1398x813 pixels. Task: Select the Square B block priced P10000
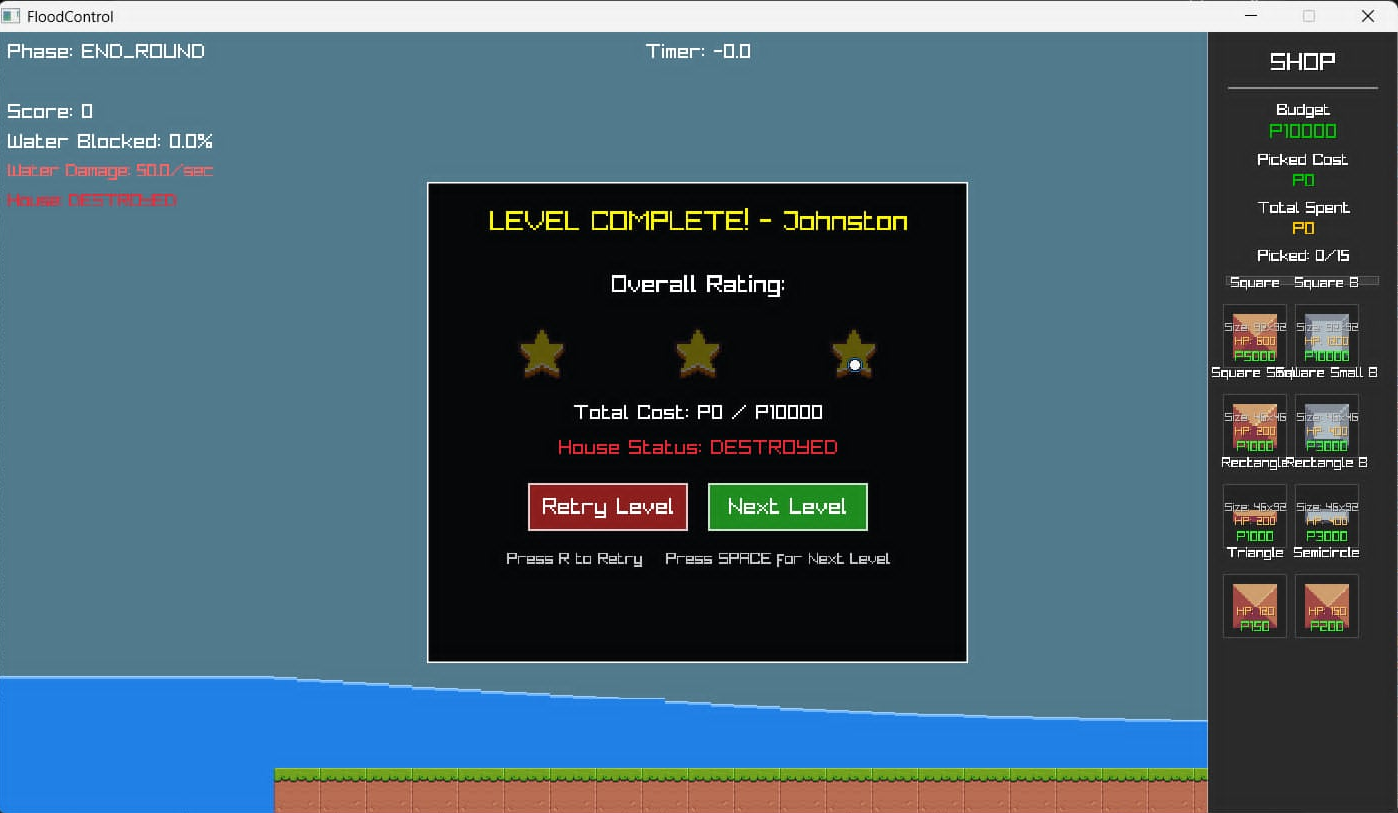(x=1327, y=336)
